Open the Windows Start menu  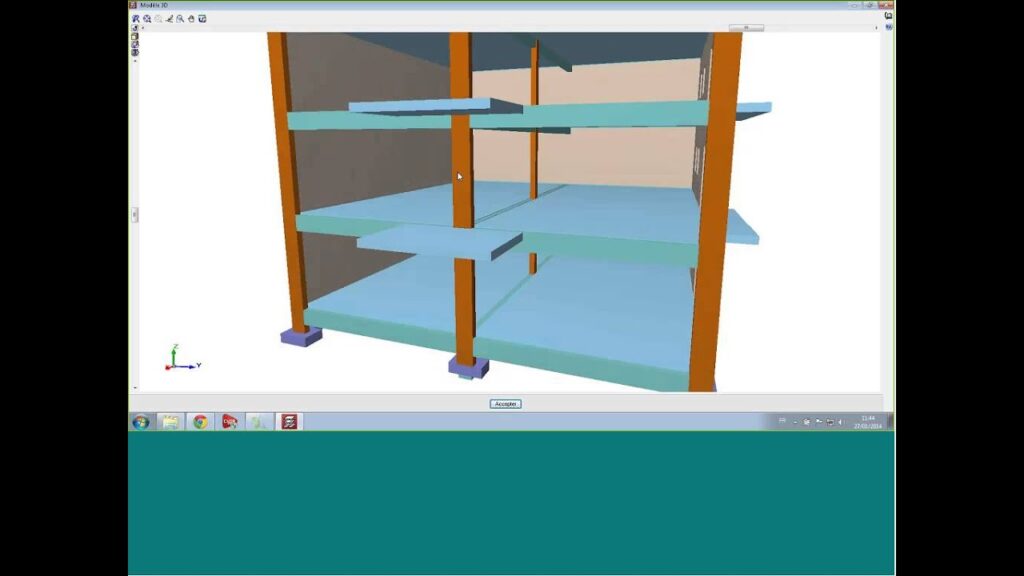(141, 422)
